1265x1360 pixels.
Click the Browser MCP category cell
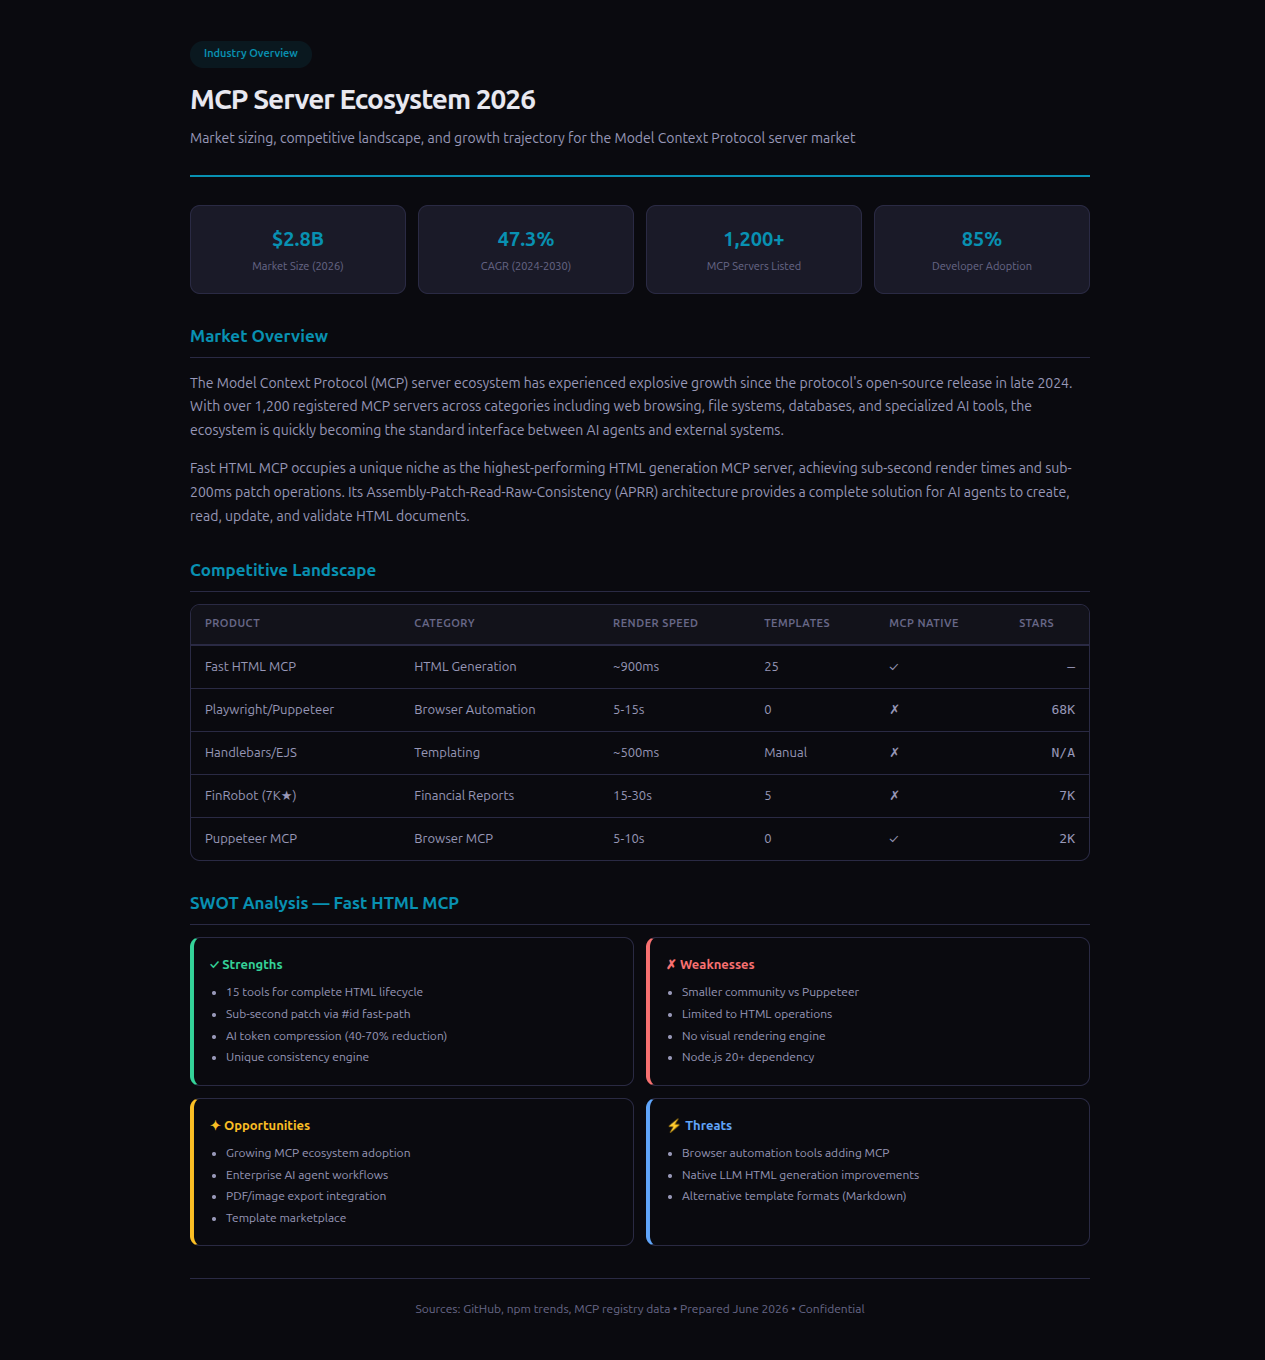click(454, 839)
